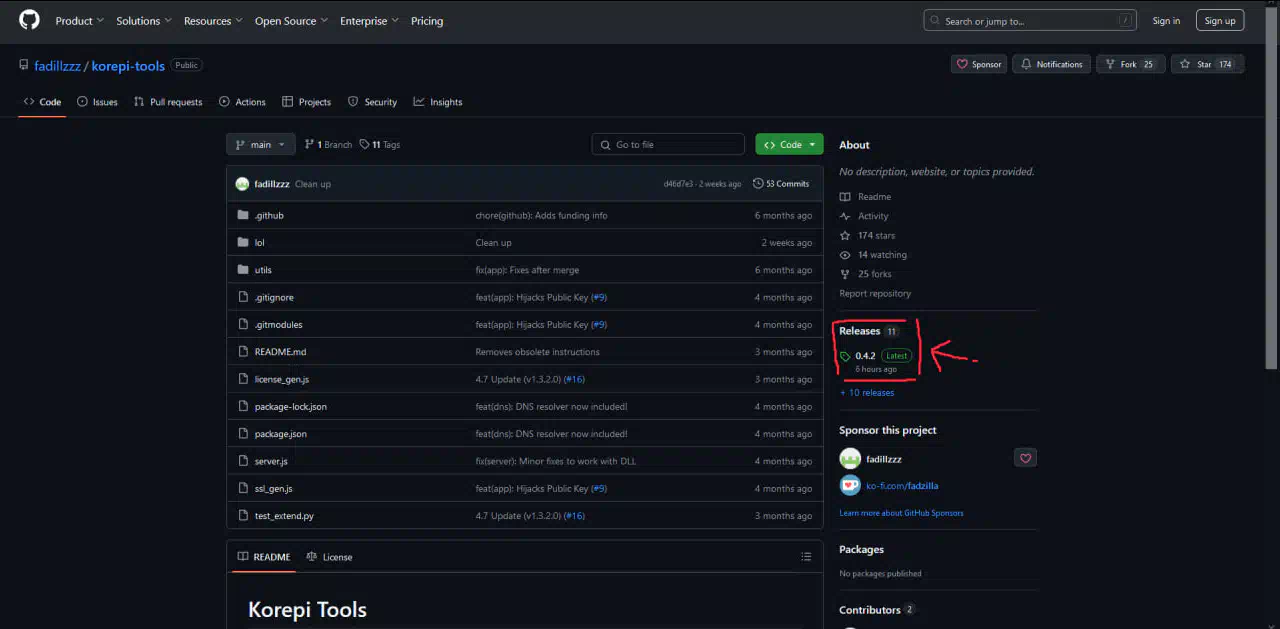This screenshot has height=629, width=1280.
Task: Click the ko-fi icon in sponsor section
Action: coord(850,486)
